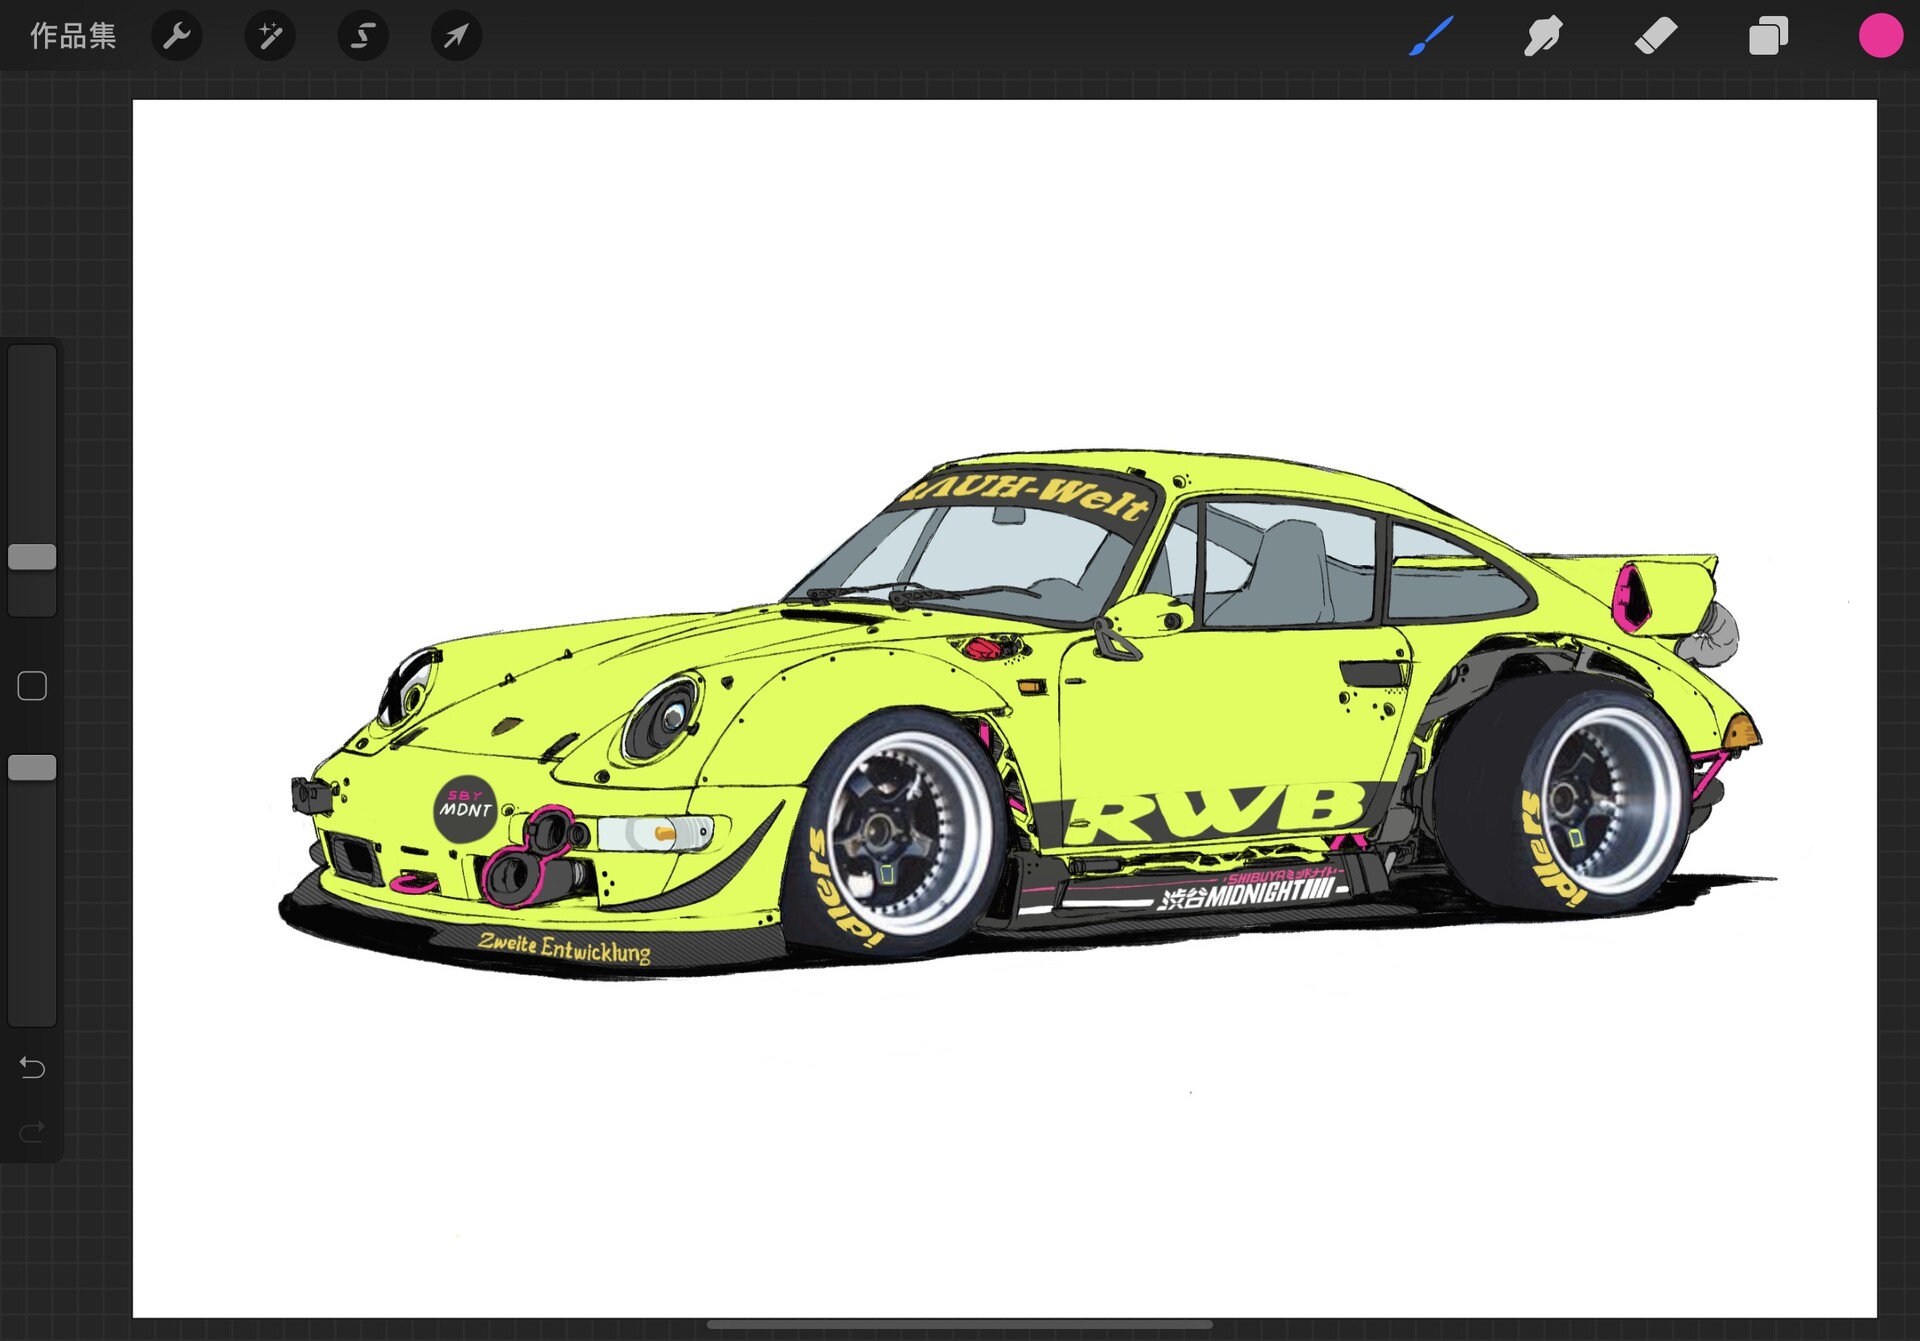The height and width of the screenshot is (1341, 1920).
Task: Tap the brush opacity slider handle
Action: click(x=31, y=768)
